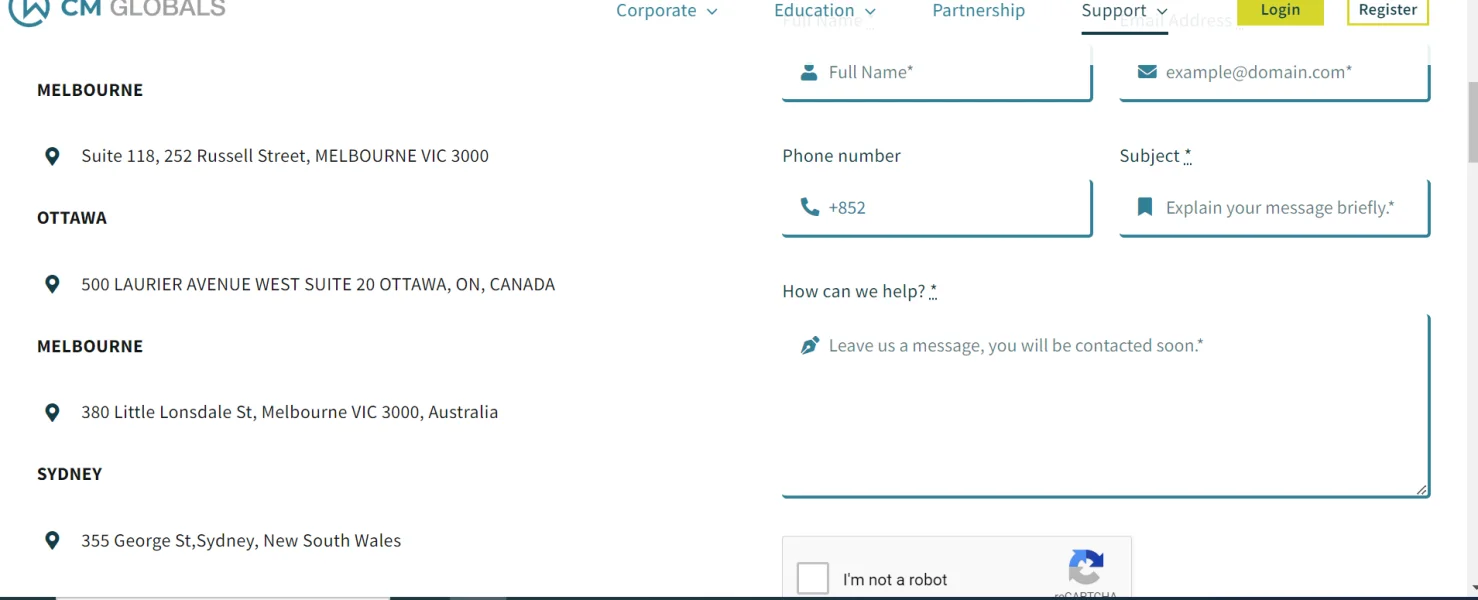Click the page vertical scrollbar thumb
Viewport: 1478px width, 600px height.
(x=1472, y=120)
